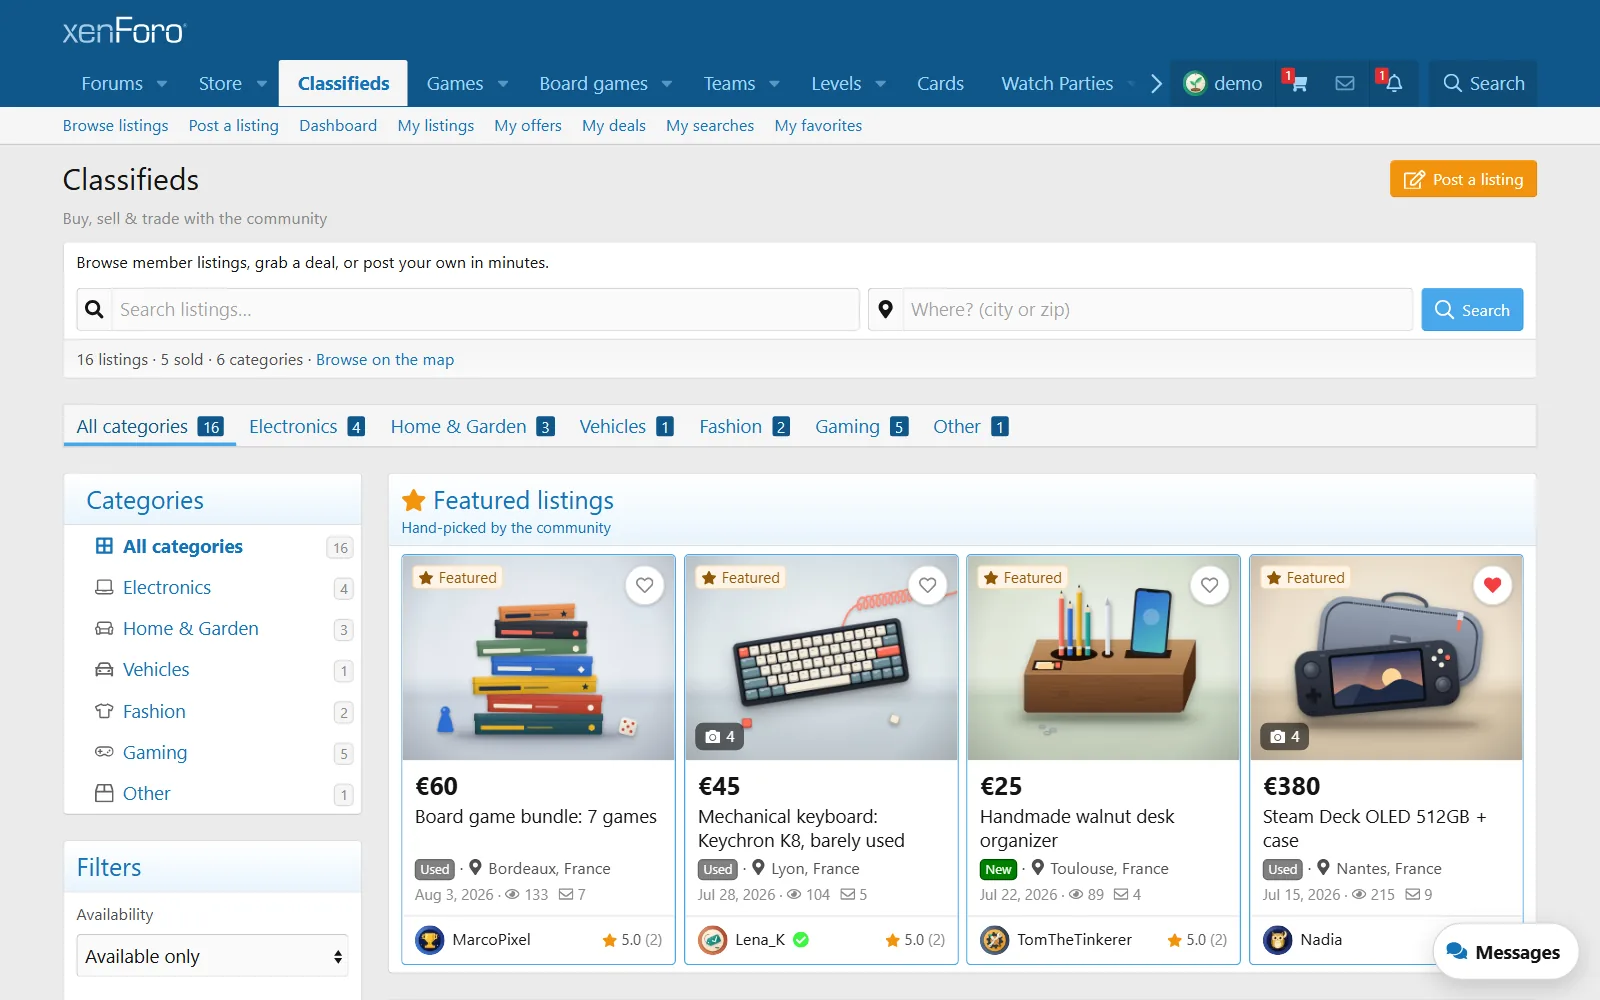Click photo count badge on keyboard listing
This screenshot has height=1000, width=1600.
coord(720,737)
